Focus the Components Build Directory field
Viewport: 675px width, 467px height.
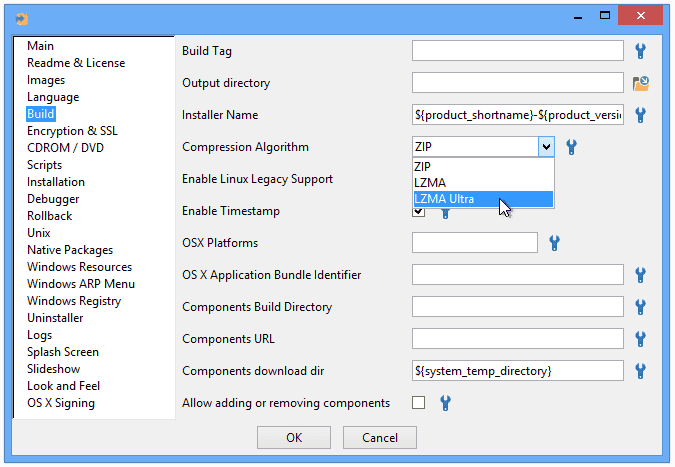518,307
